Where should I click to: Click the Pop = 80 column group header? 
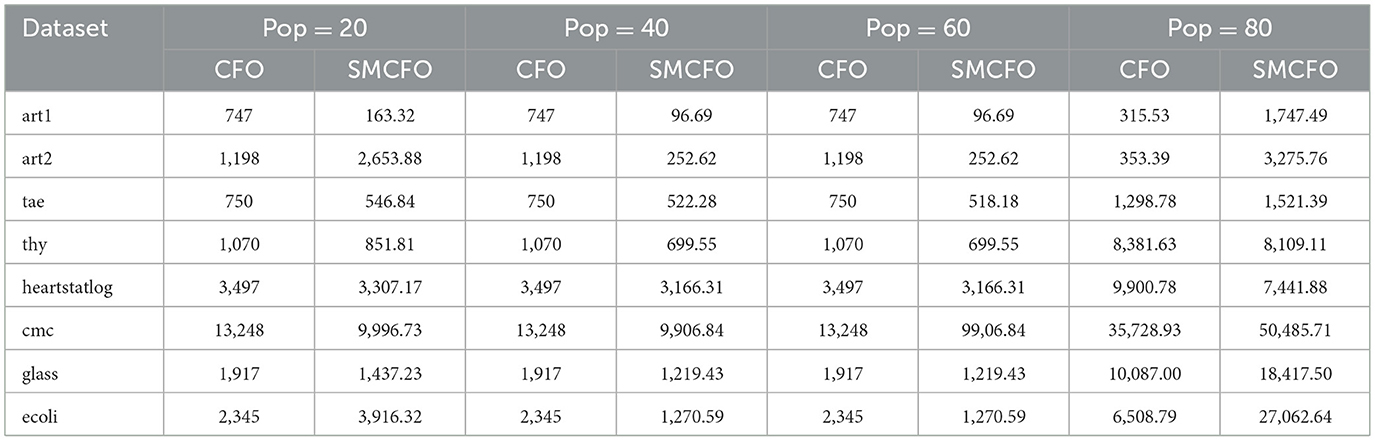click(1220, 28)
